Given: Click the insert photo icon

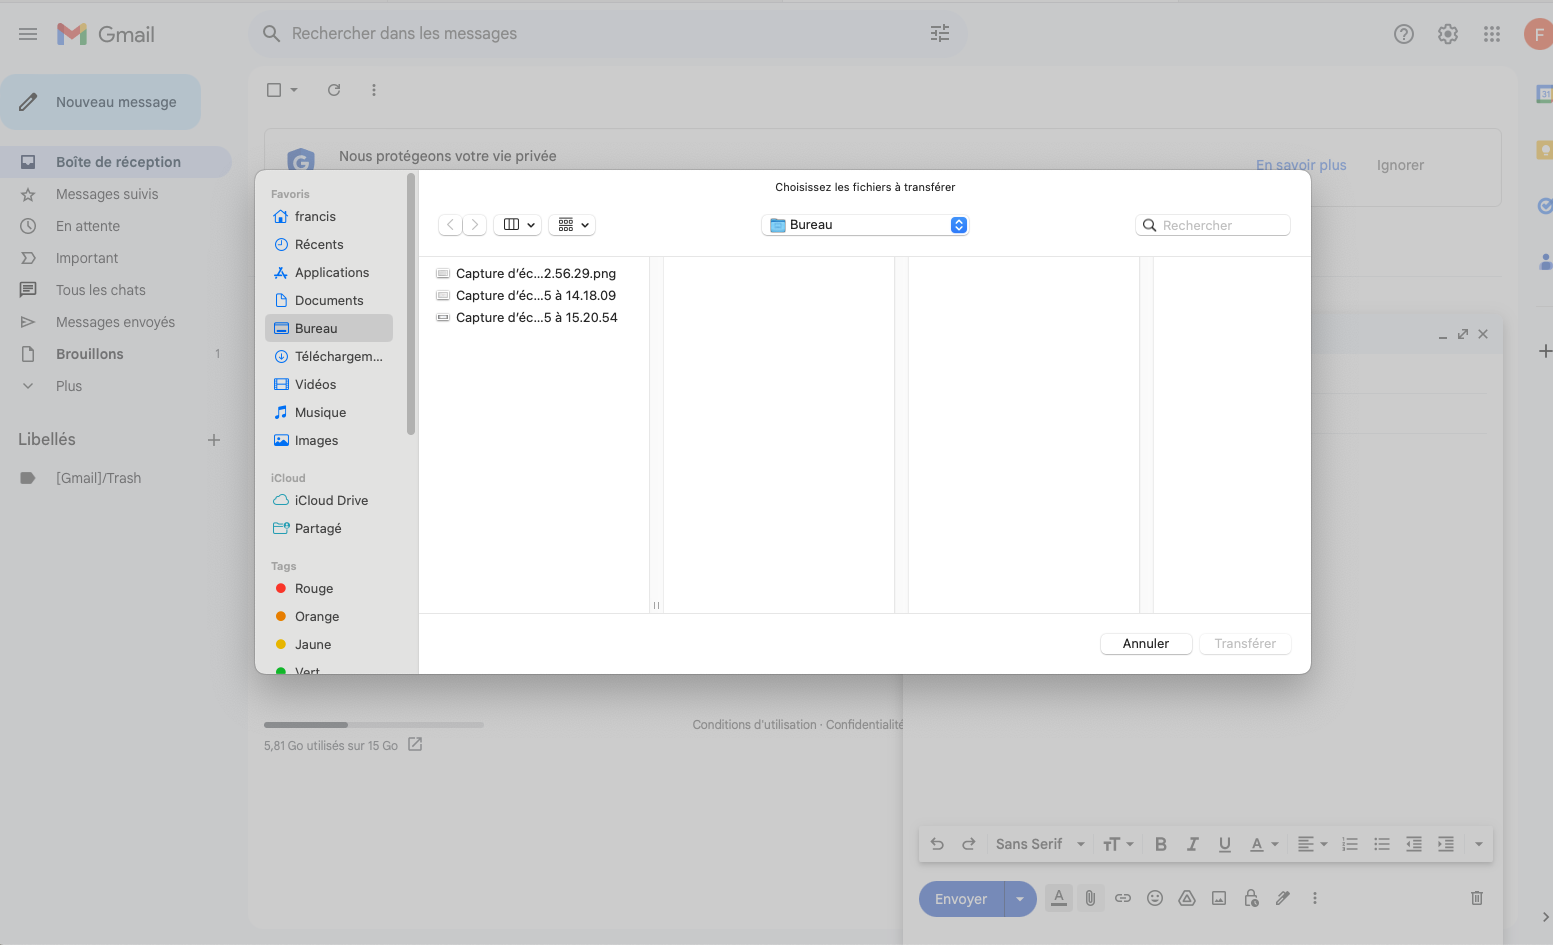Looking at the screenshot, I should coord(1219,898).
